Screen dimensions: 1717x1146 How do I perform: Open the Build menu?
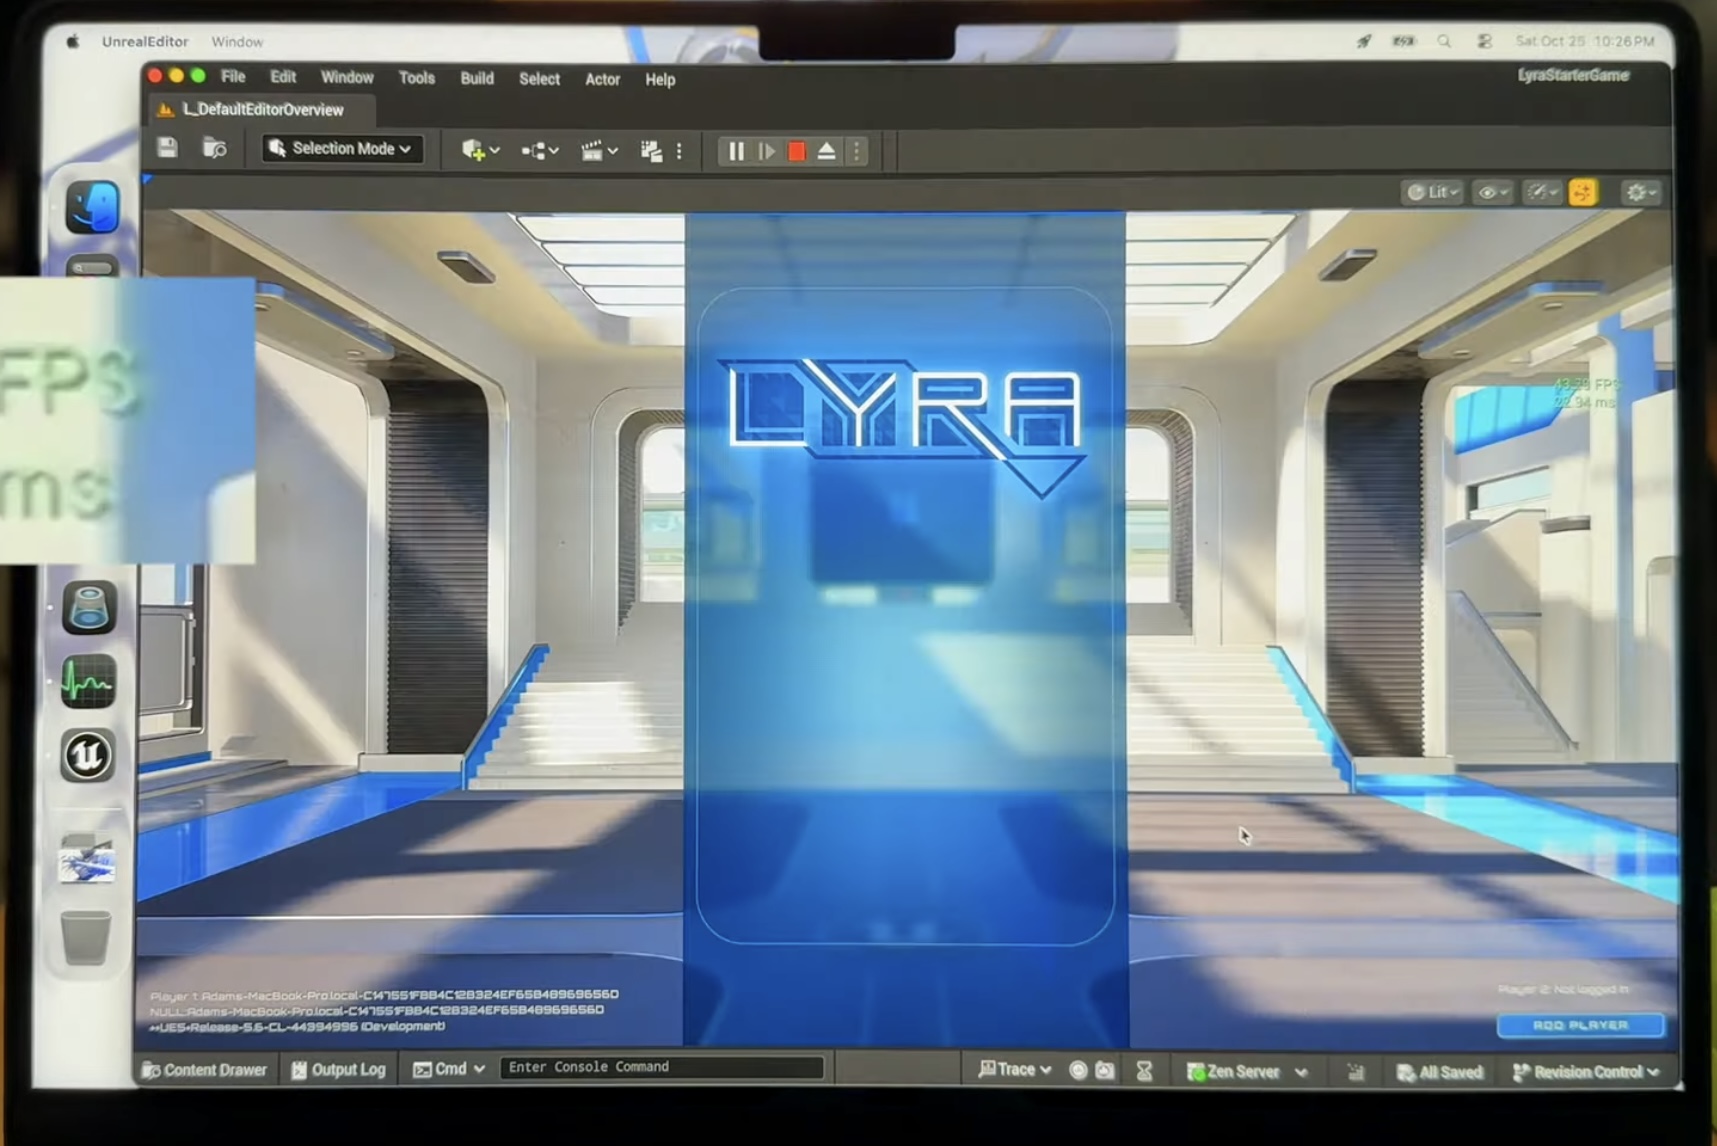(x=477, y=78)
